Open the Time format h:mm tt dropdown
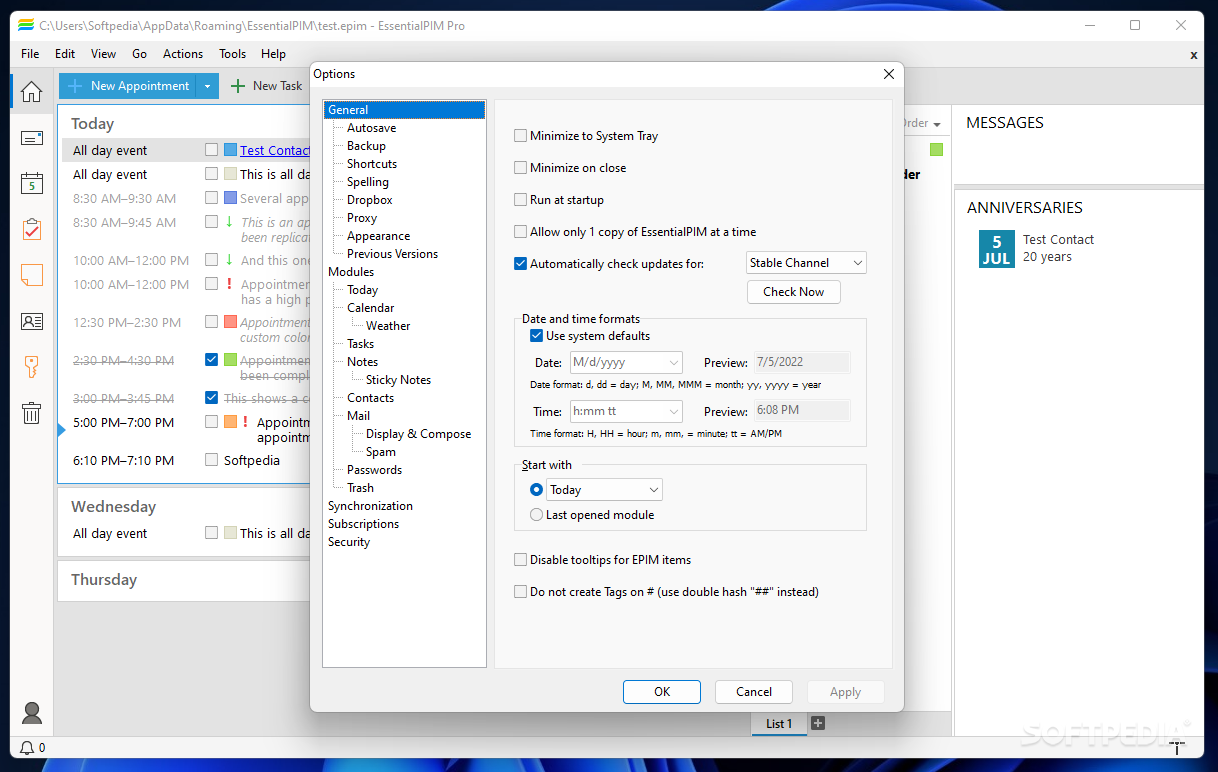Image resolution: width=1218 pixels, height=772 pixels. tap(626, 411)
